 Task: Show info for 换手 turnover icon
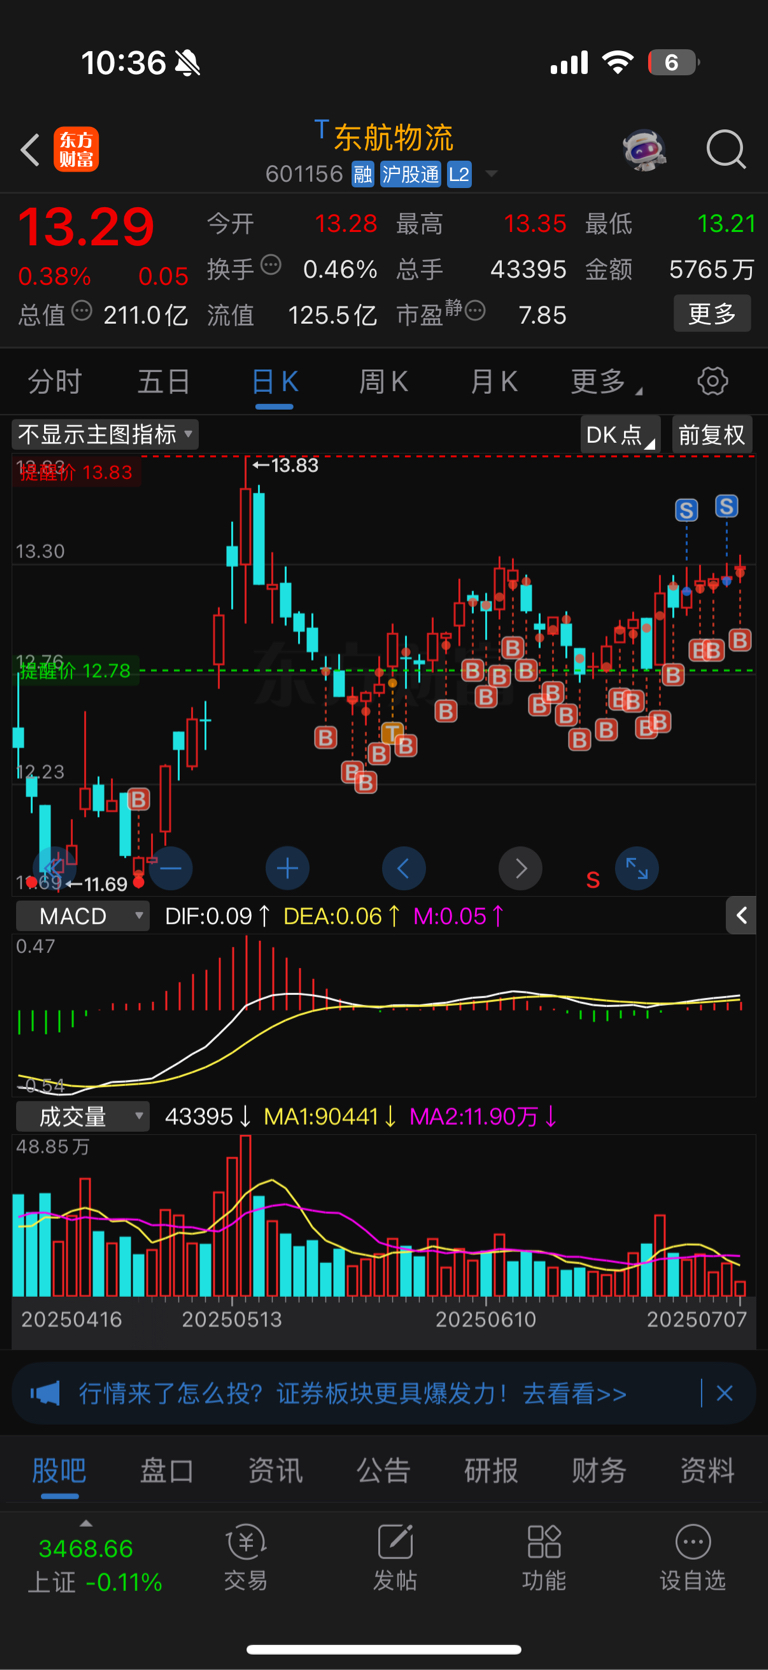coord(271,265)
